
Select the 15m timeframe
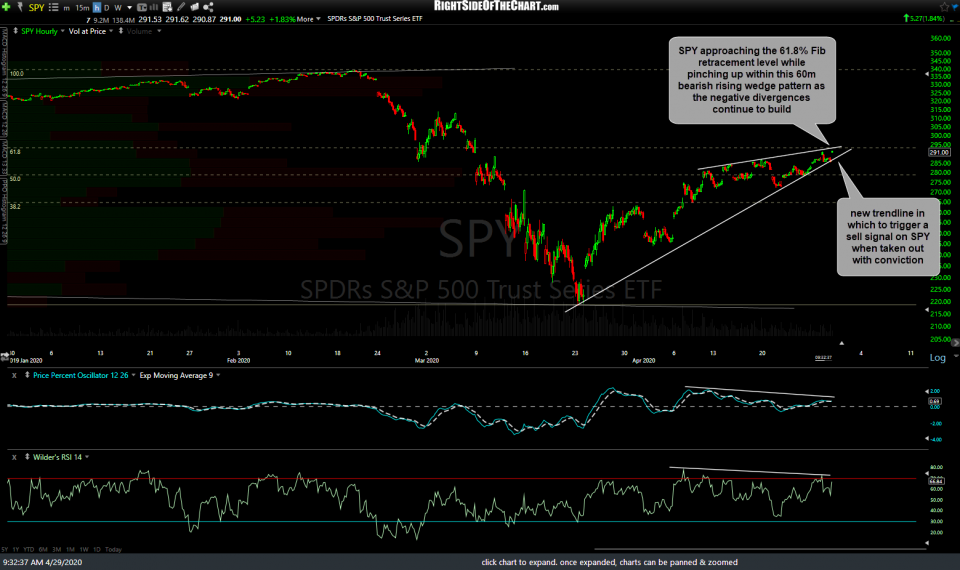[x=82, y=8]
